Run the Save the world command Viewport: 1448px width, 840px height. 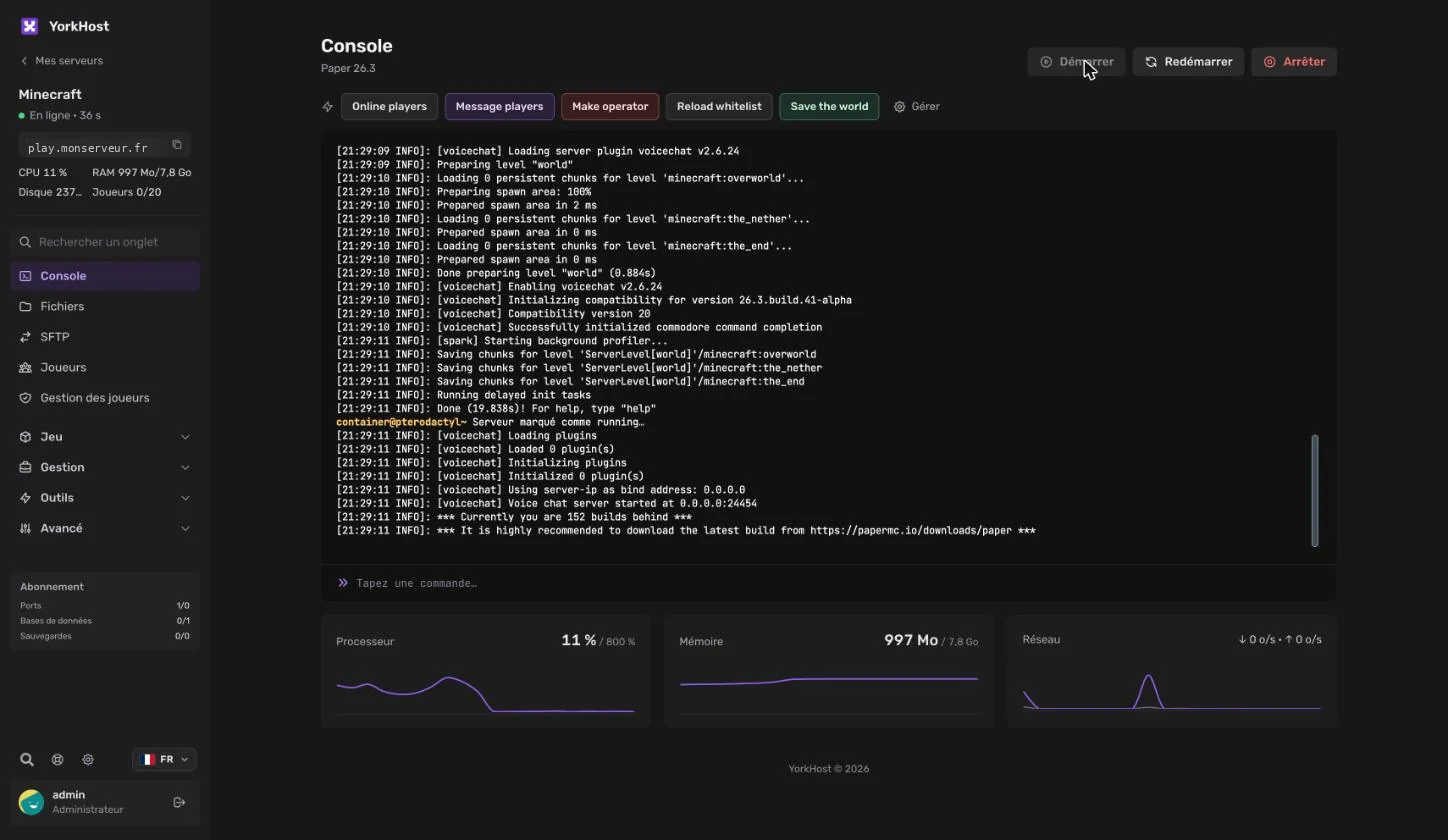(829, 107)
